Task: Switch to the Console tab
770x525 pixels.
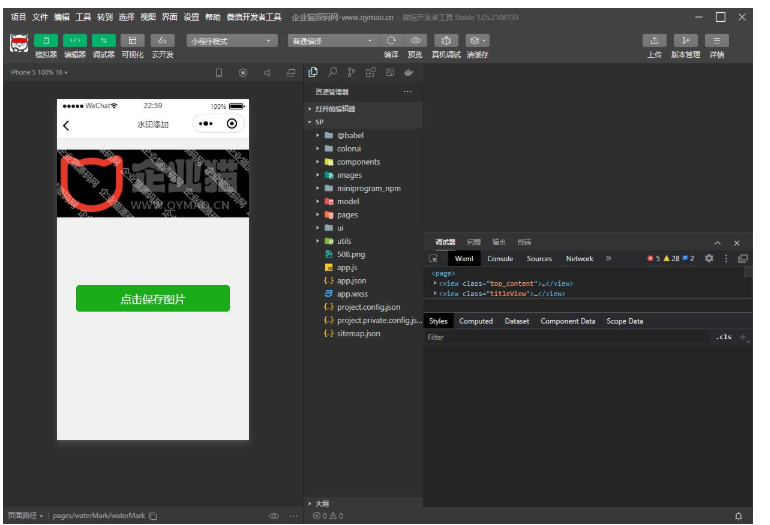Action: point(500,258)
